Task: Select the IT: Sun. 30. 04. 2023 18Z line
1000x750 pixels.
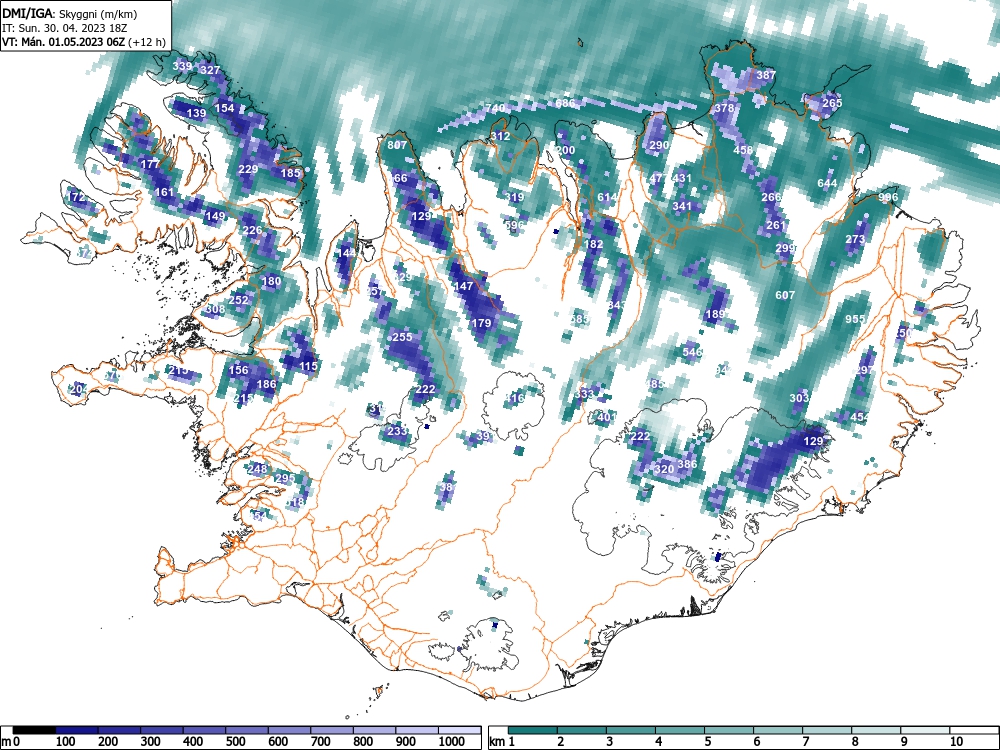Action: [x=64, y=28]
